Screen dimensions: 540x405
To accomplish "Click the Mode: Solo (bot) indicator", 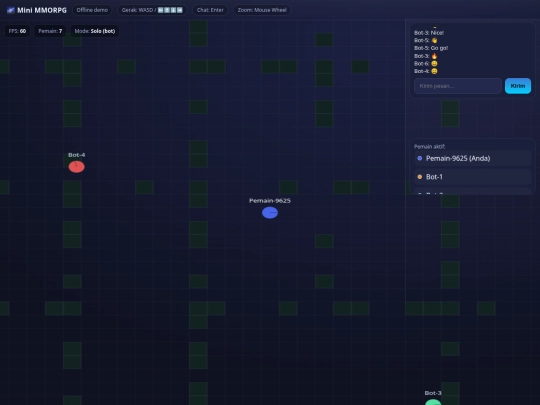I will click(x=95, y=31).
